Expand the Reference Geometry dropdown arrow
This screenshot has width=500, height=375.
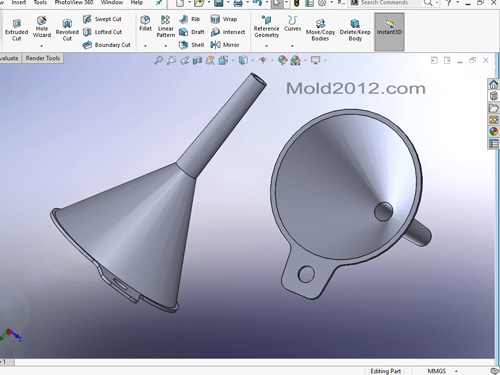pyautogui.click(x=266, y=46)
